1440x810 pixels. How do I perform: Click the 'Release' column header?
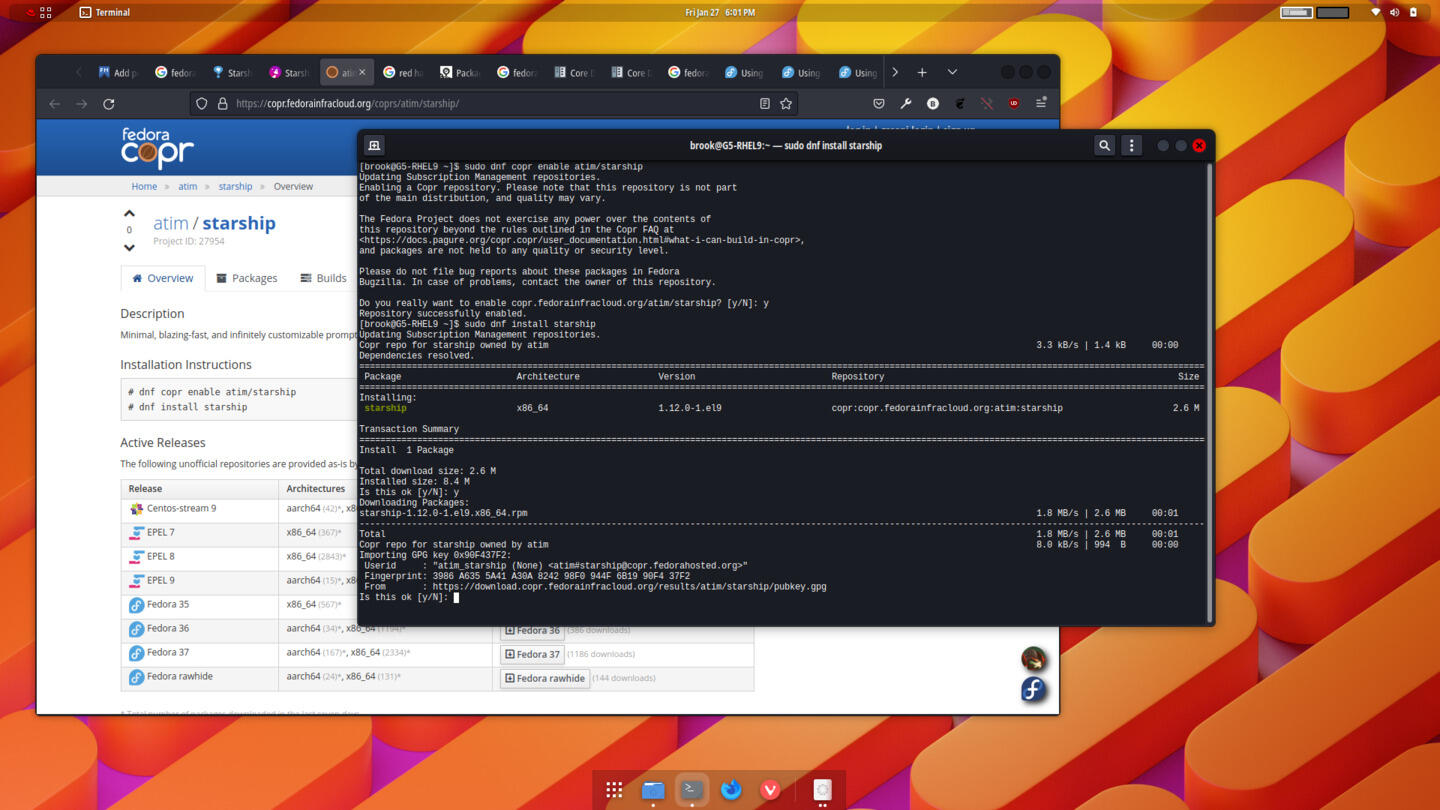tap(145, 488)
